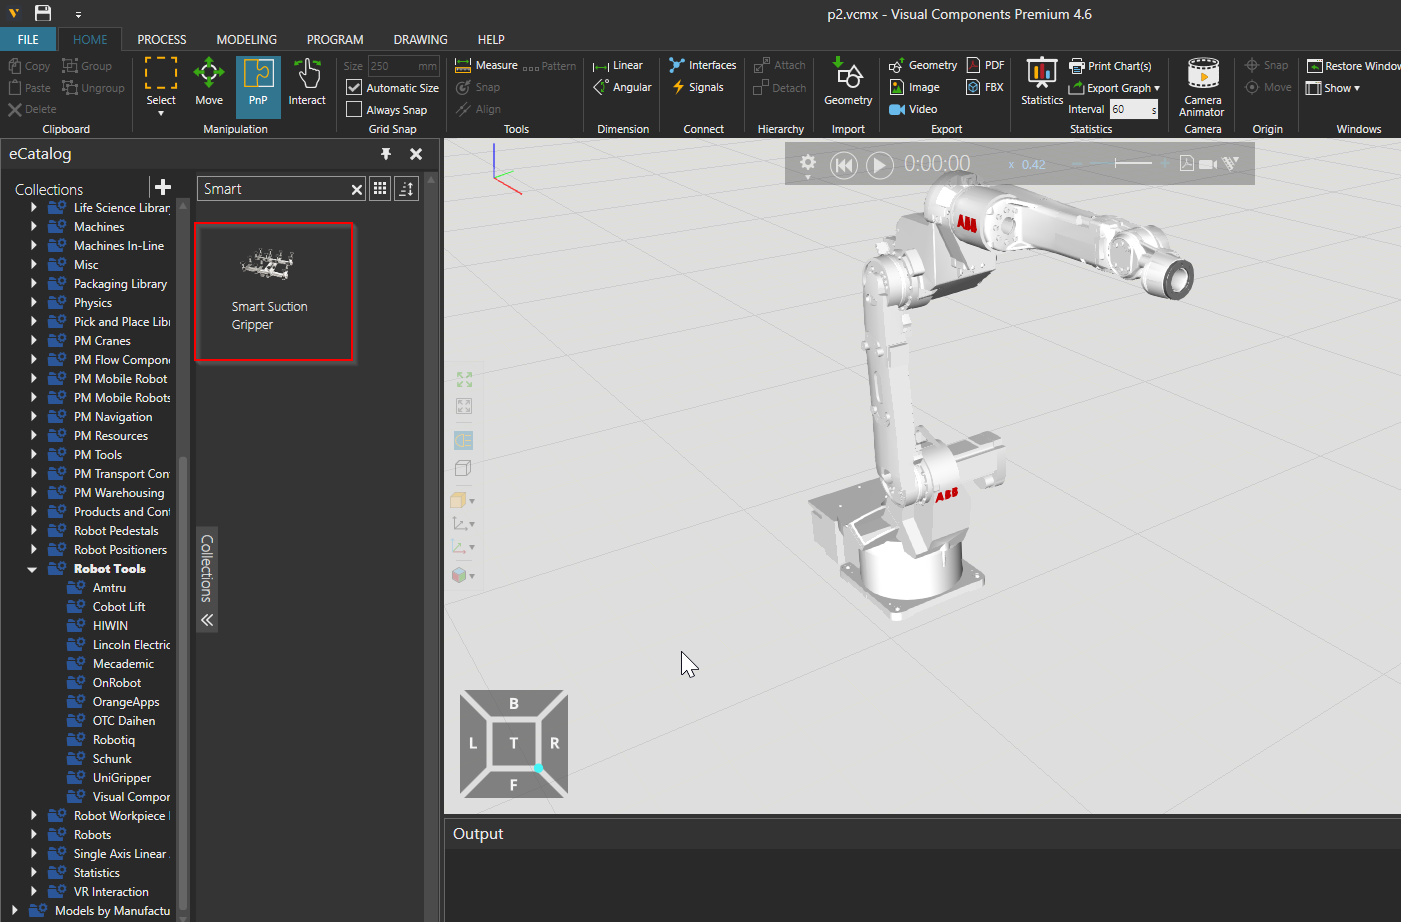The image size is (1401, 922).
Task: Close the eCatalog panel
Action: [x=416, y=154]
